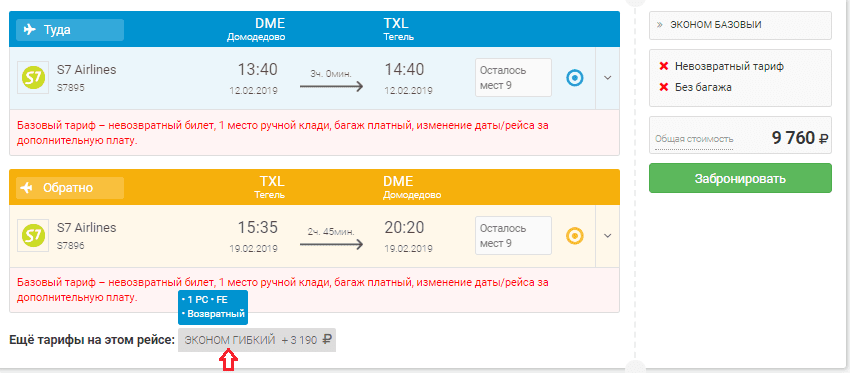
Task: Click the Осталось мест 9 box for the outbound flight
Action: 513,78
